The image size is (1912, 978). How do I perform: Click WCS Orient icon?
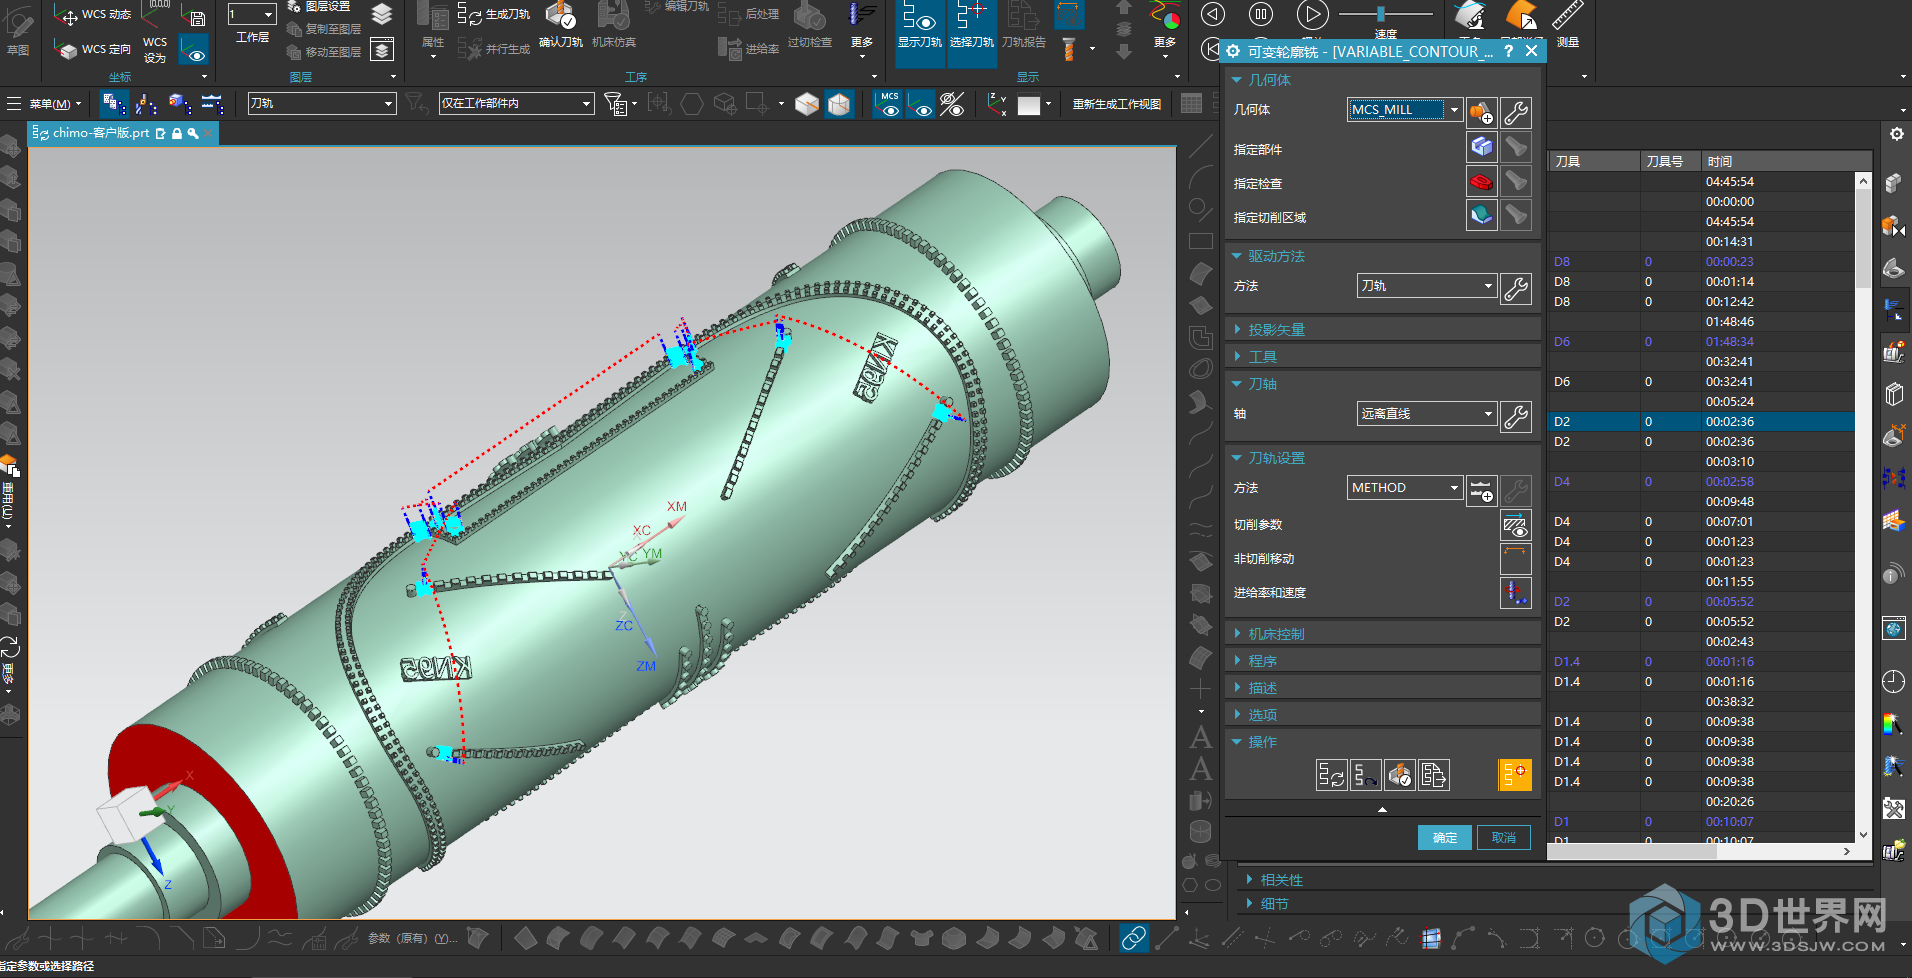tap(94, 49)
